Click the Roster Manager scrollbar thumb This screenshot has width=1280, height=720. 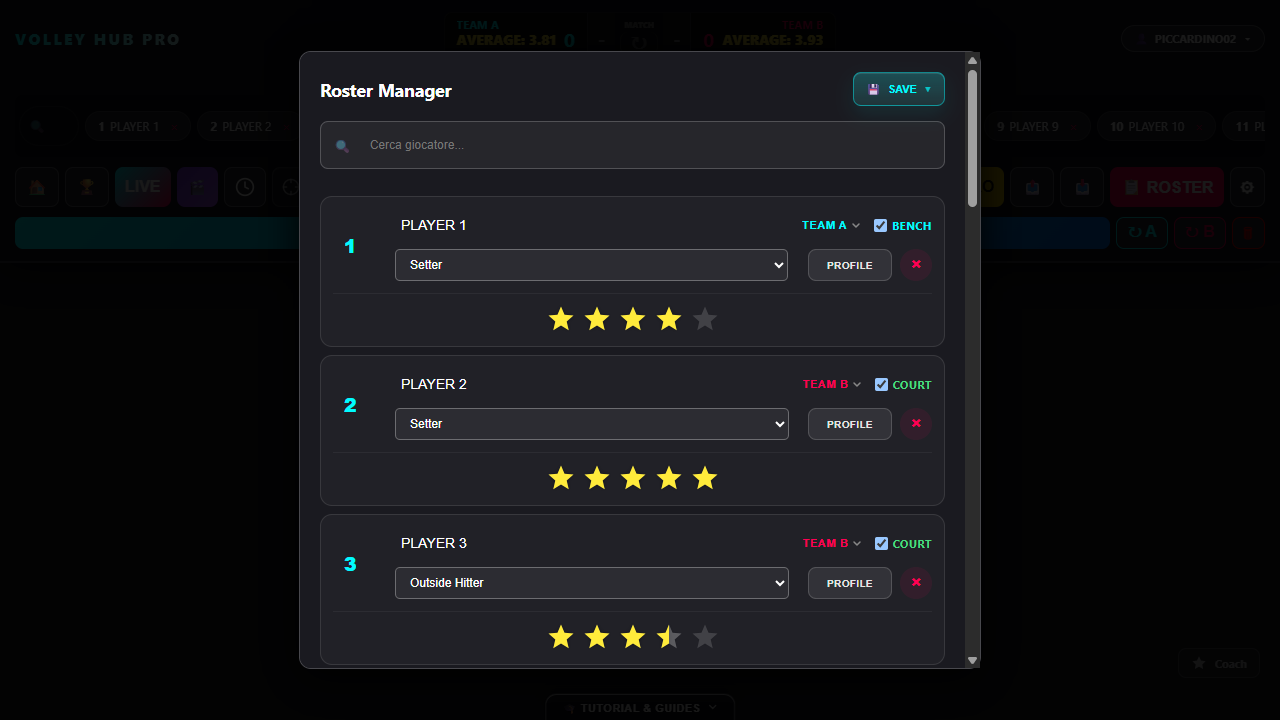(972, 138)
